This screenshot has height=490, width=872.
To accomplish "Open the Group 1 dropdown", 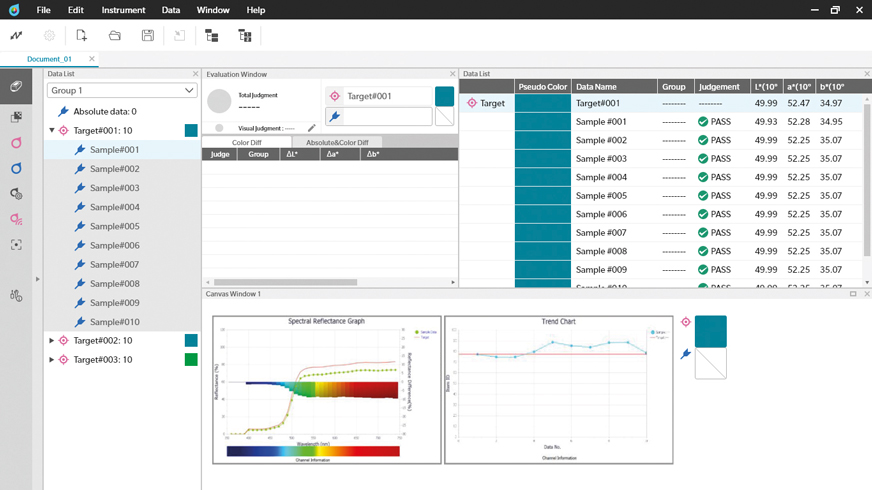I will click(x=122, y=91).
